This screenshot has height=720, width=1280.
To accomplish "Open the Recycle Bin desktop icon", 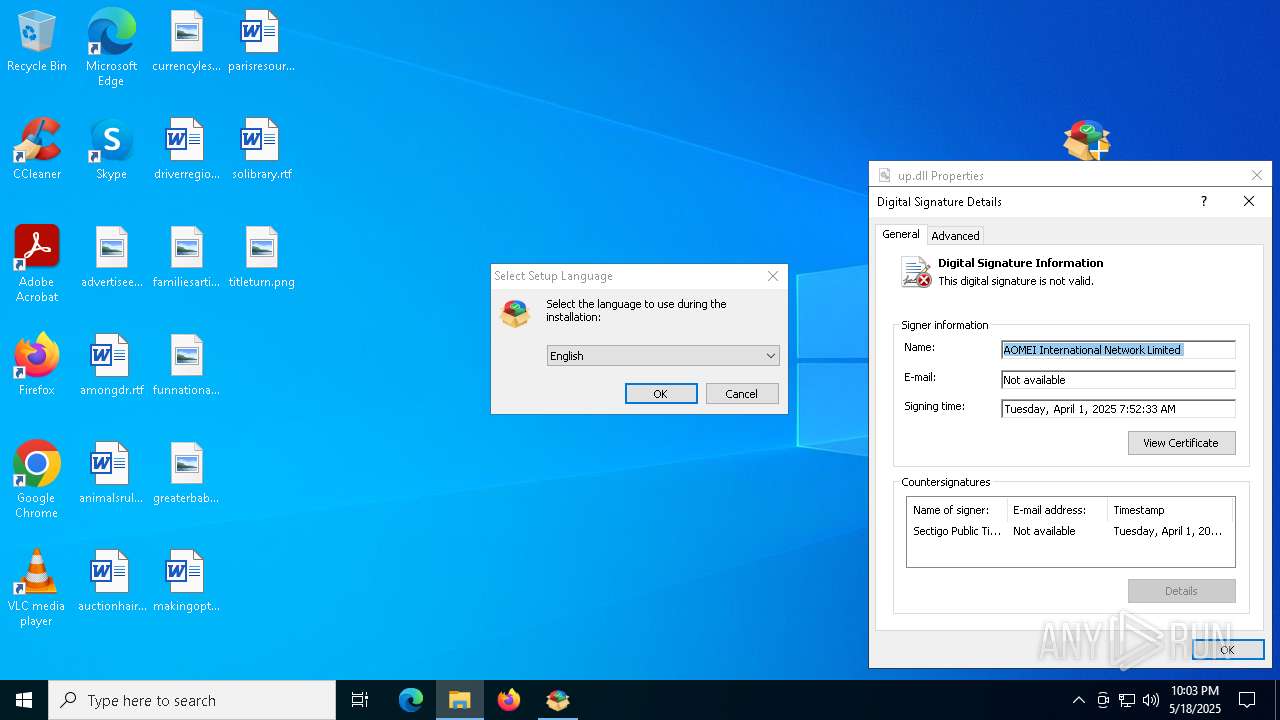I will point(37,42).
